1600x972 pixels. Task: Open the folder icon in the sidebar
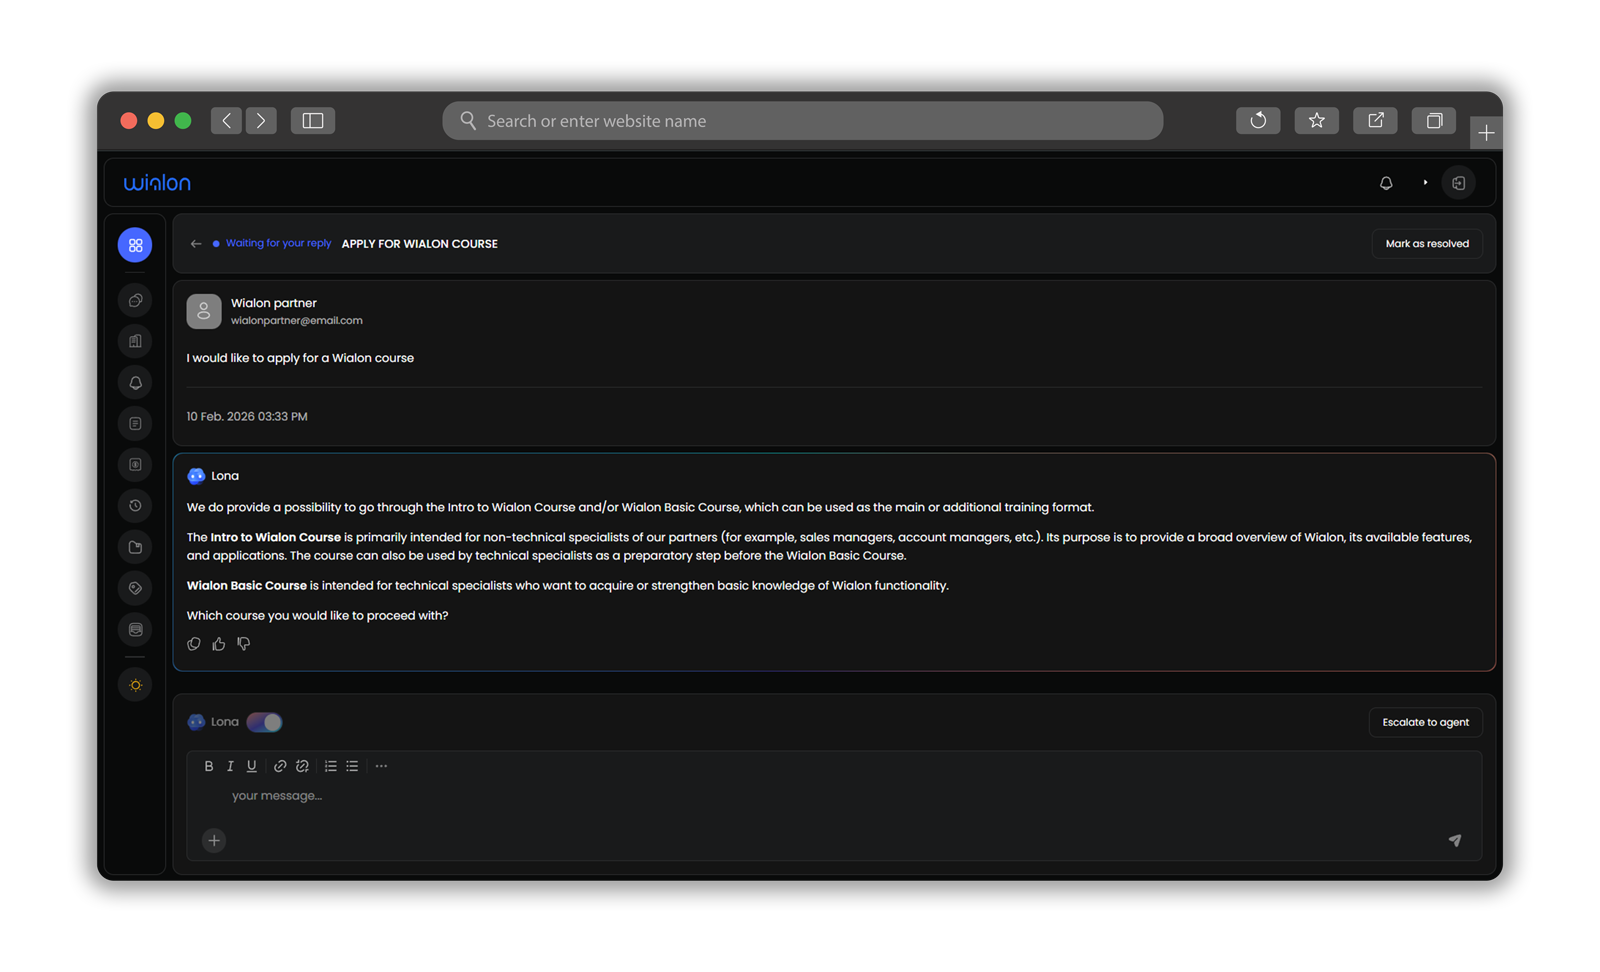click(135, 547)
